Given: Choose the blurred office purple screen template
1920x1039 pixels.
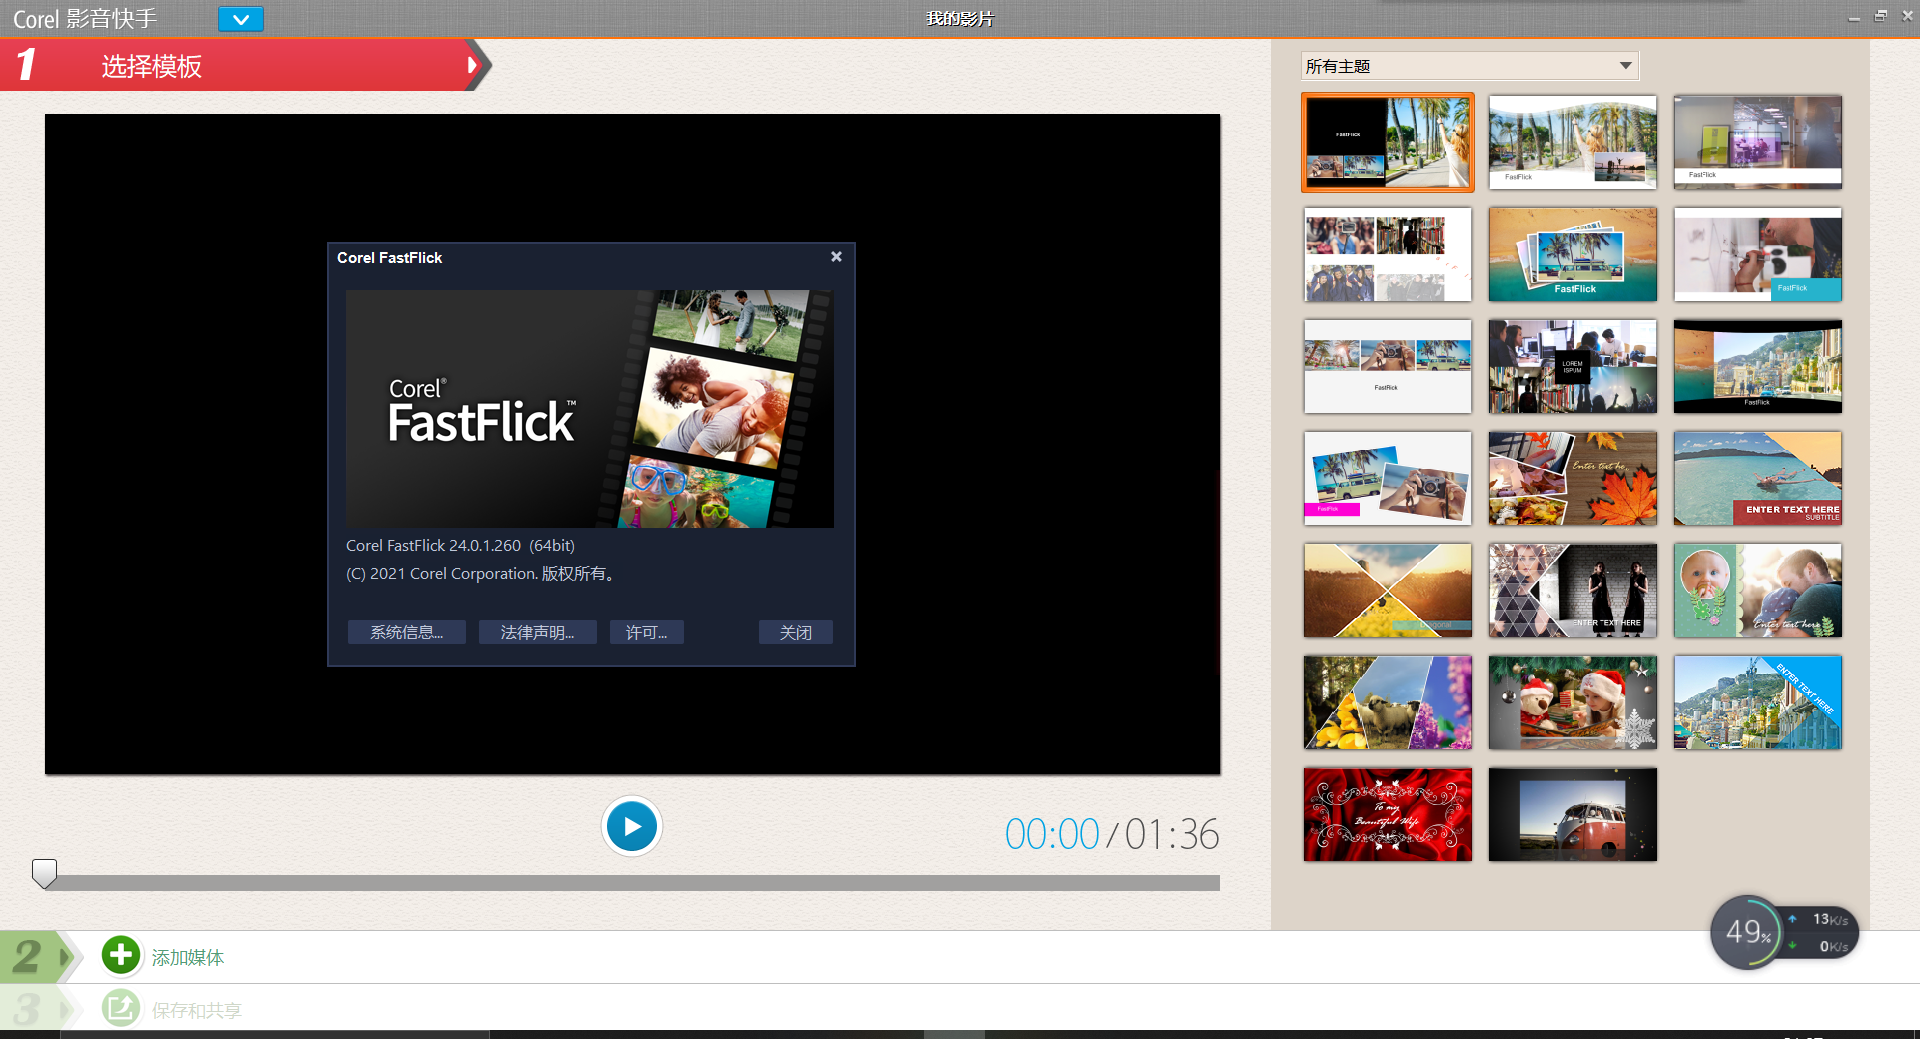Looking at the screenshot, I should 1757,142.
